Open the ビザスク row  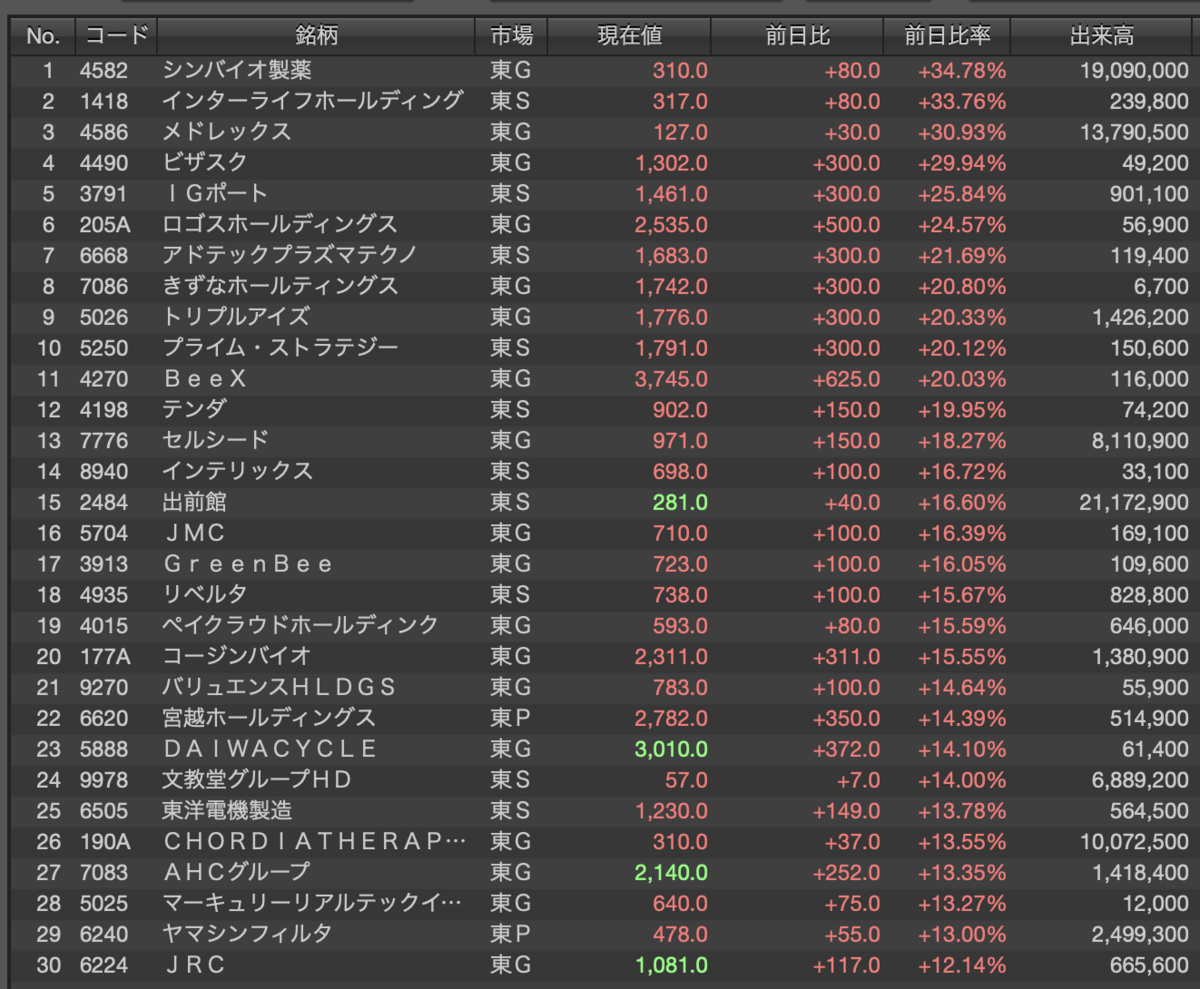click(x=603, y=163)
